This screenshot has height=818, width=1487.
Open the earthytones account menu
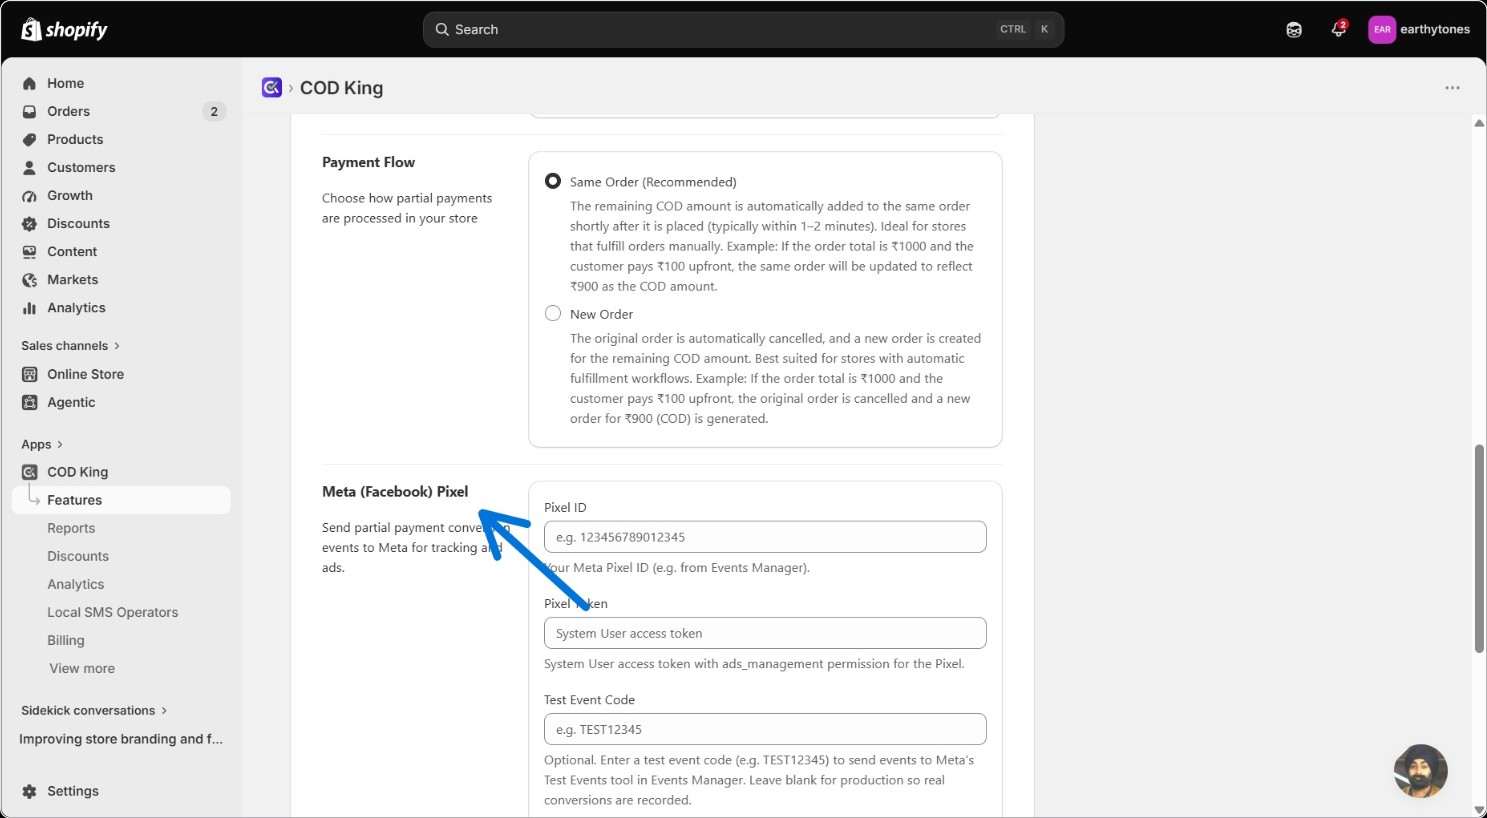coord(1419,29)
